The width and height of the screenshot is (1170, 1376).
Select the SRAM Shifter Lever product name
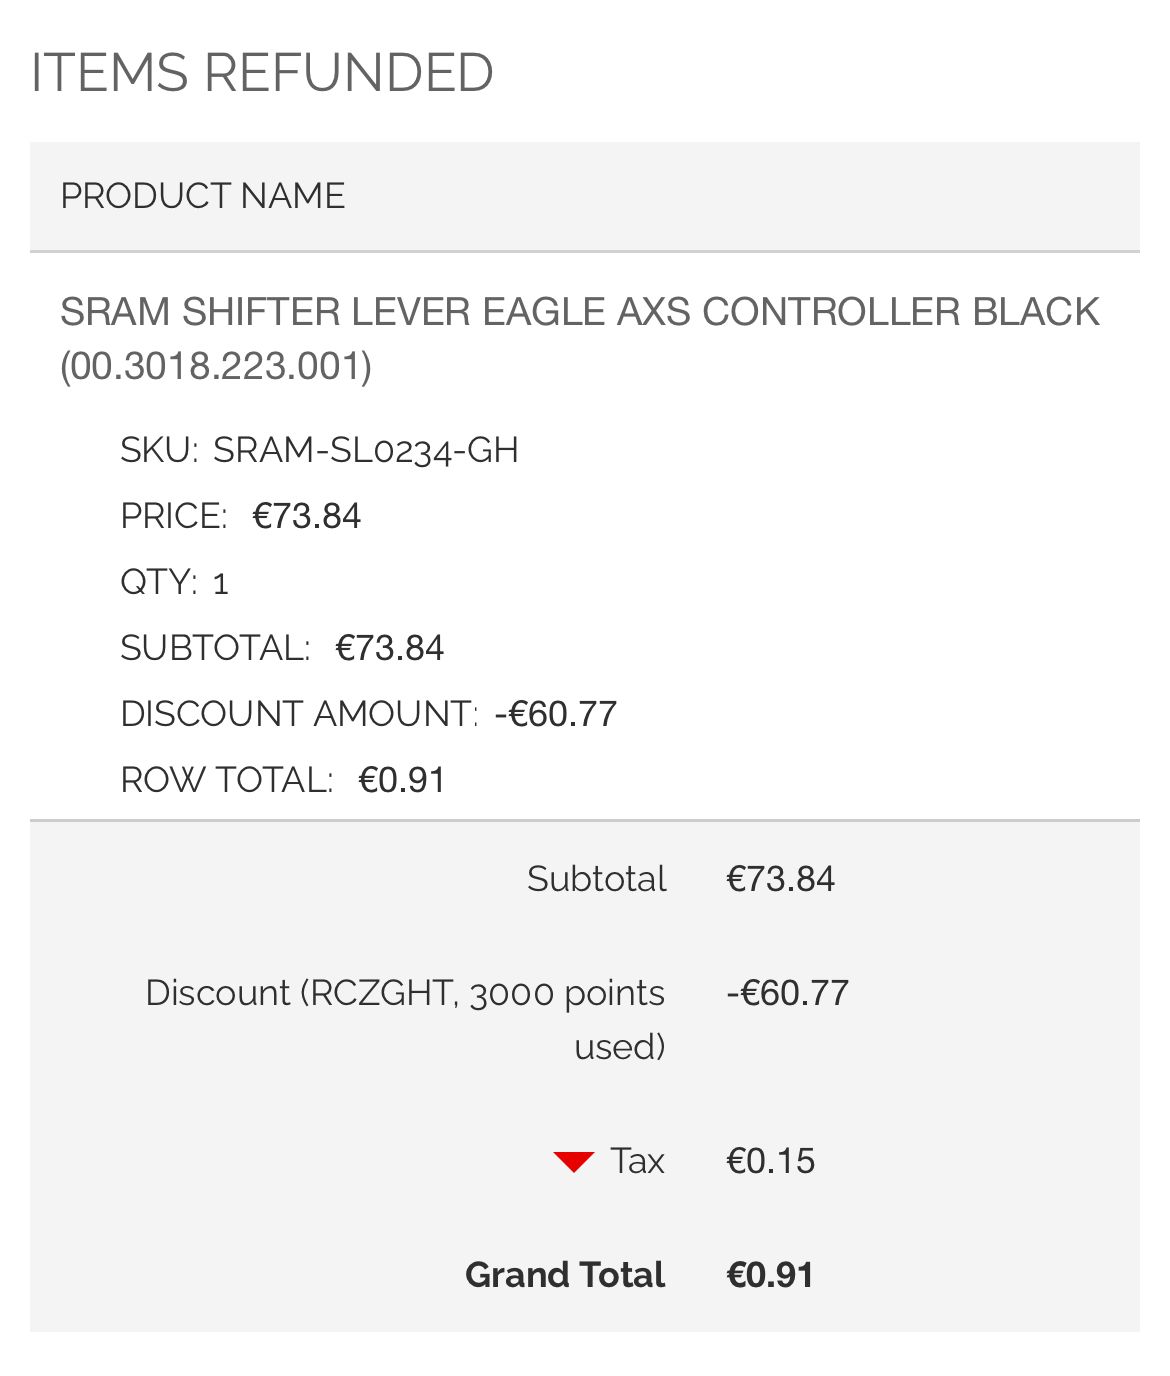tap(579, 338)
